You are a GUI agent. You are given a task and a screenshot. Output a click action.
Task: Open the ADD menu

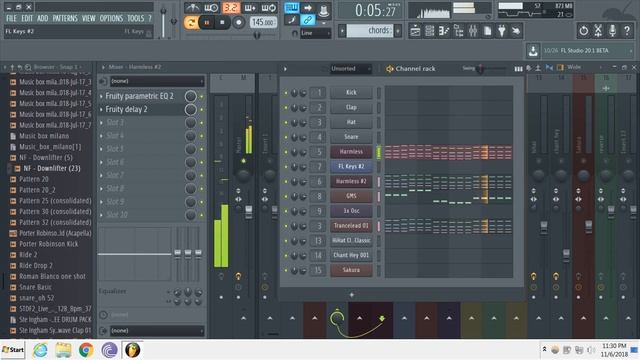click(42, 18)
